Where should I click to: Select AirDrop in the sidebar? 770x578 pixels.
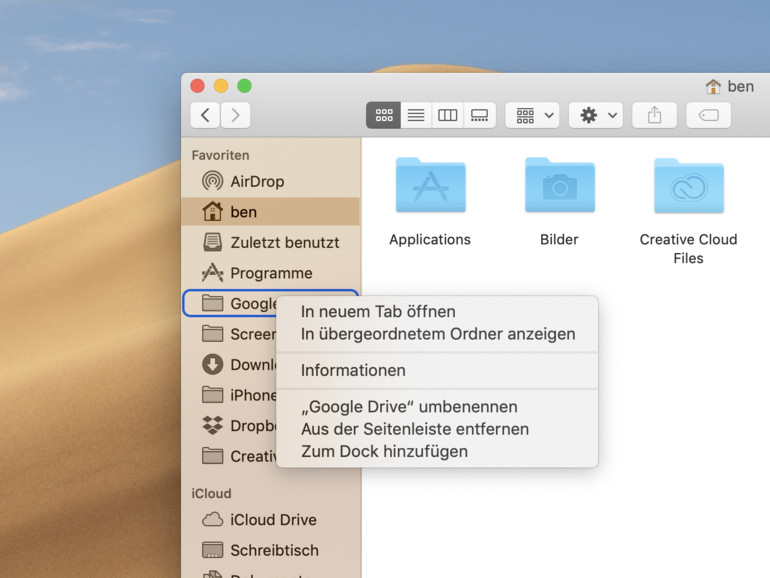point(257,181)
